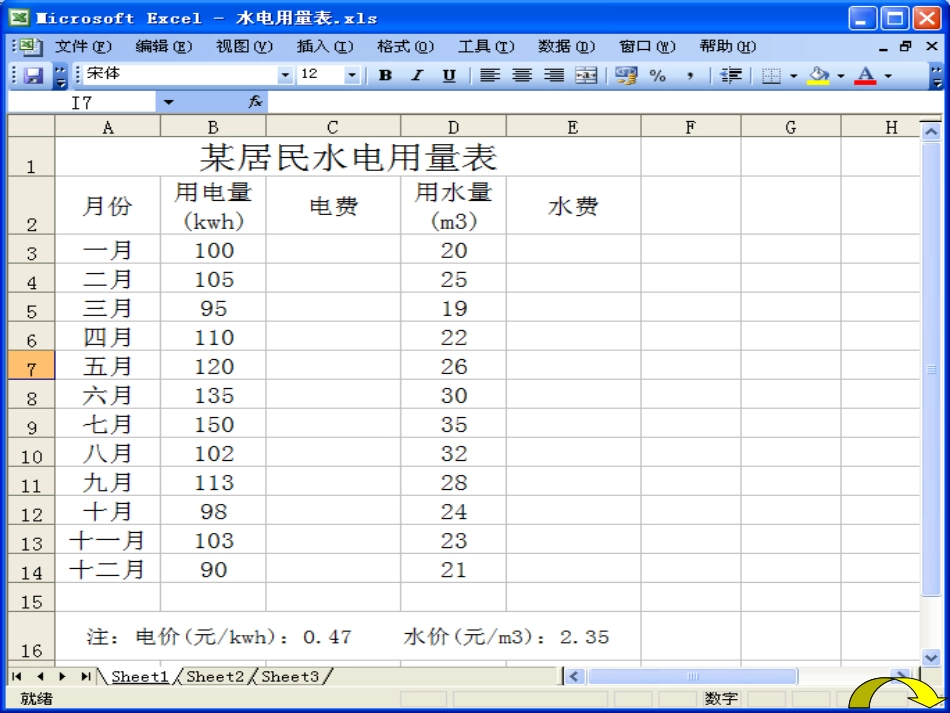
Task: Click the Name Box showing I7
Action: (82, 102)
